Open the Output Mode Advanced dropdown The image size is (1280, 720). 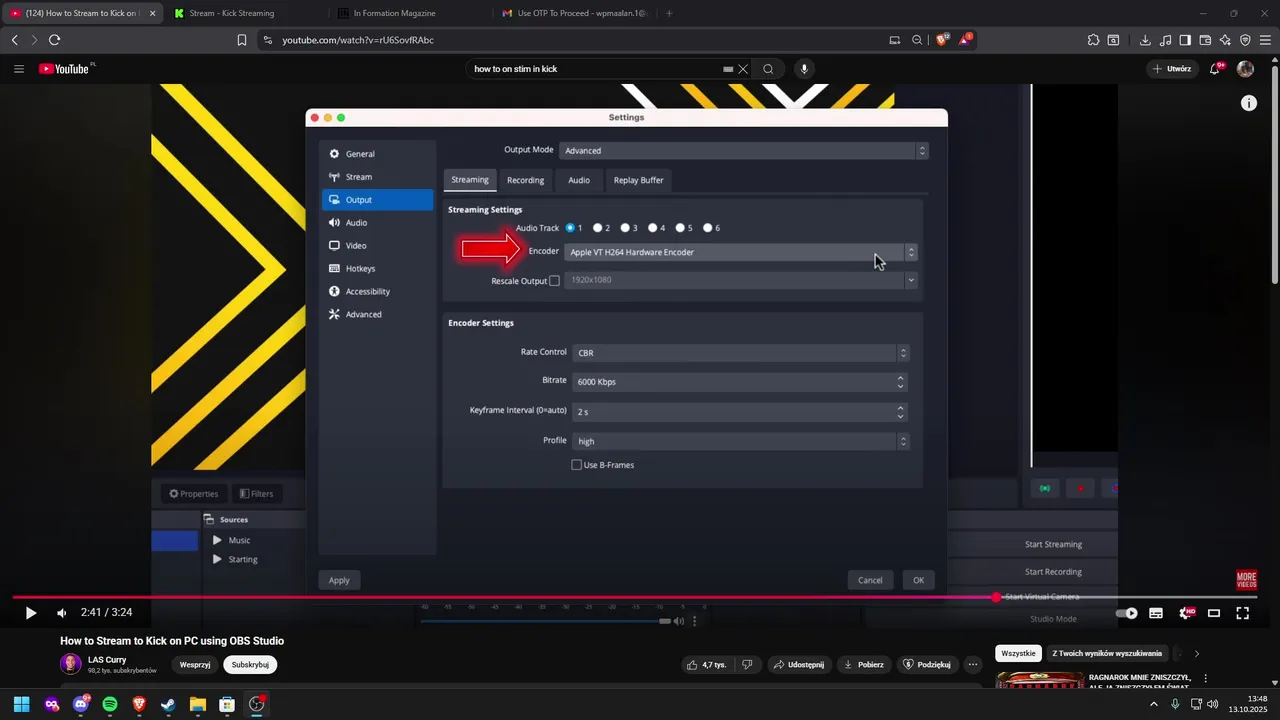pos(744,151)
